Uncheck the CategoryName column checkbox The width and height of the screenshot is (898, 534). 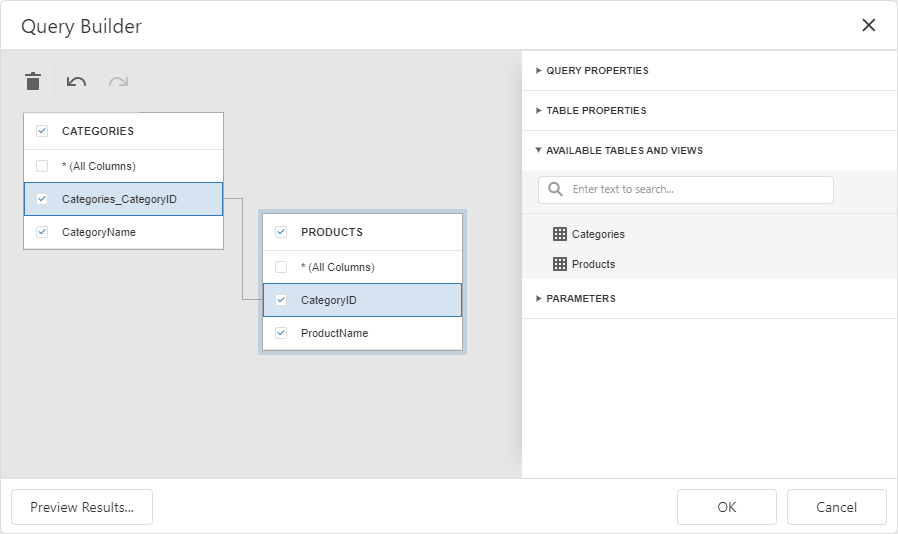(x=42, y=232)
